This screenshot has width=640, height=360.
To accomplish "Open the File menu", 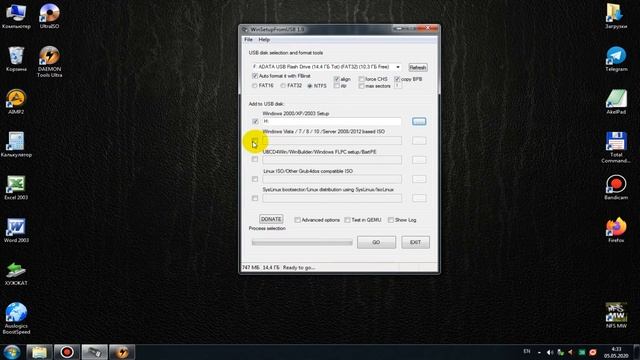I will click(248, 40).
